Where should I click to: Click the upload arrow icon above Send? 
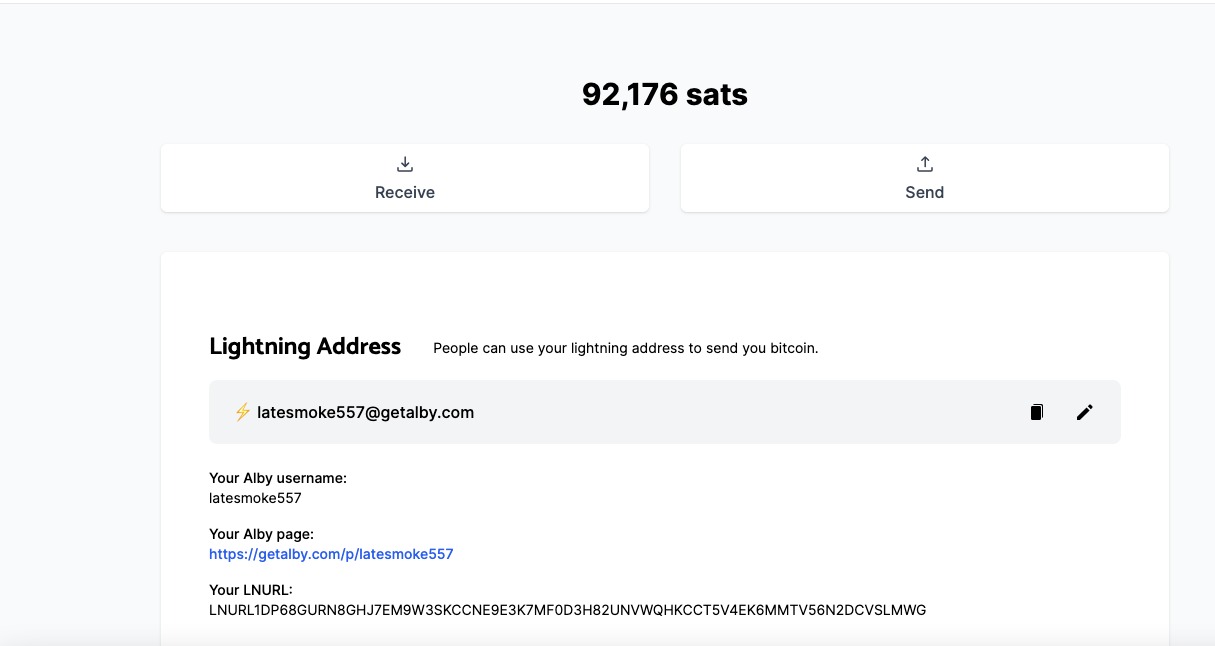coord(925,164)
